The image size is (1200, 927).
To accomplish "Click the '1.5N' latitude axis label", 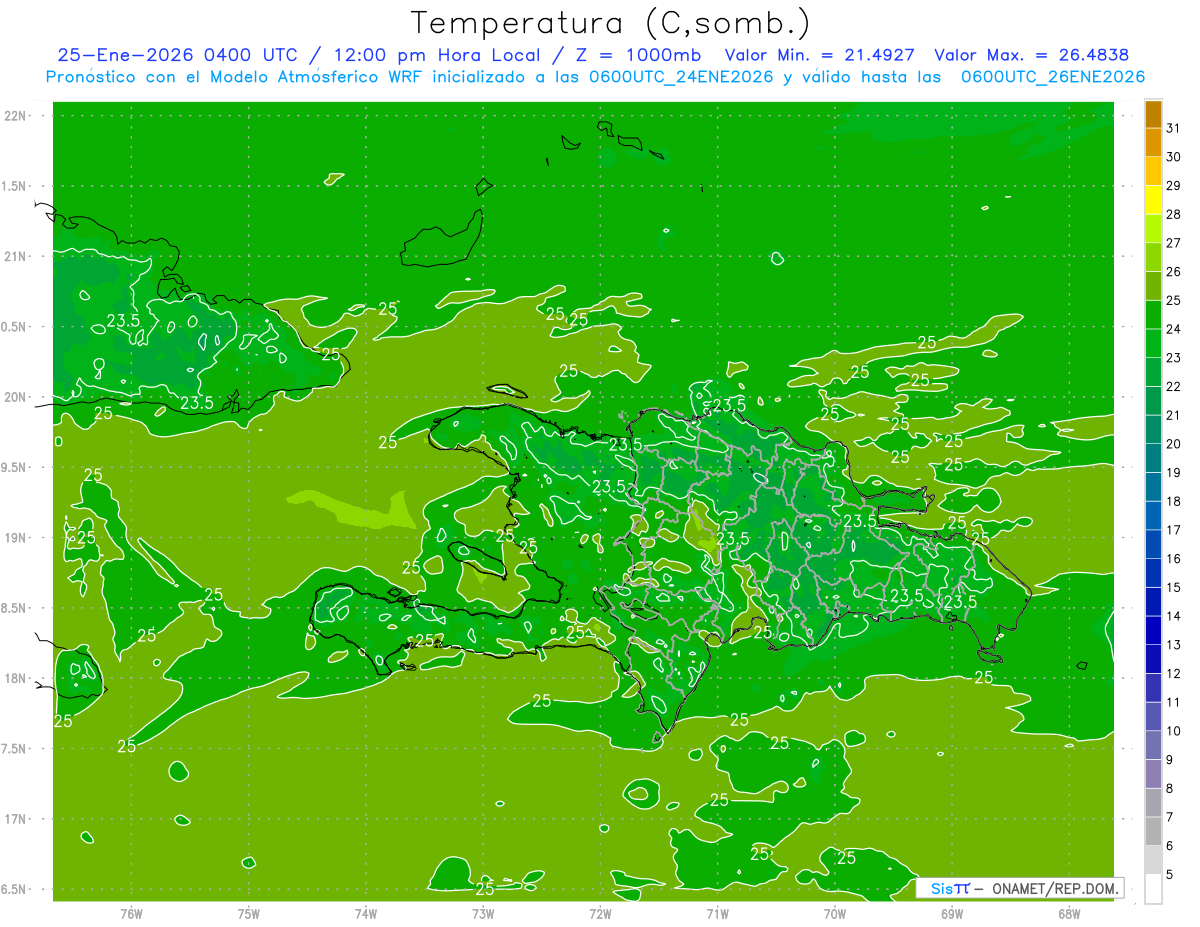I will pos(15,186).
